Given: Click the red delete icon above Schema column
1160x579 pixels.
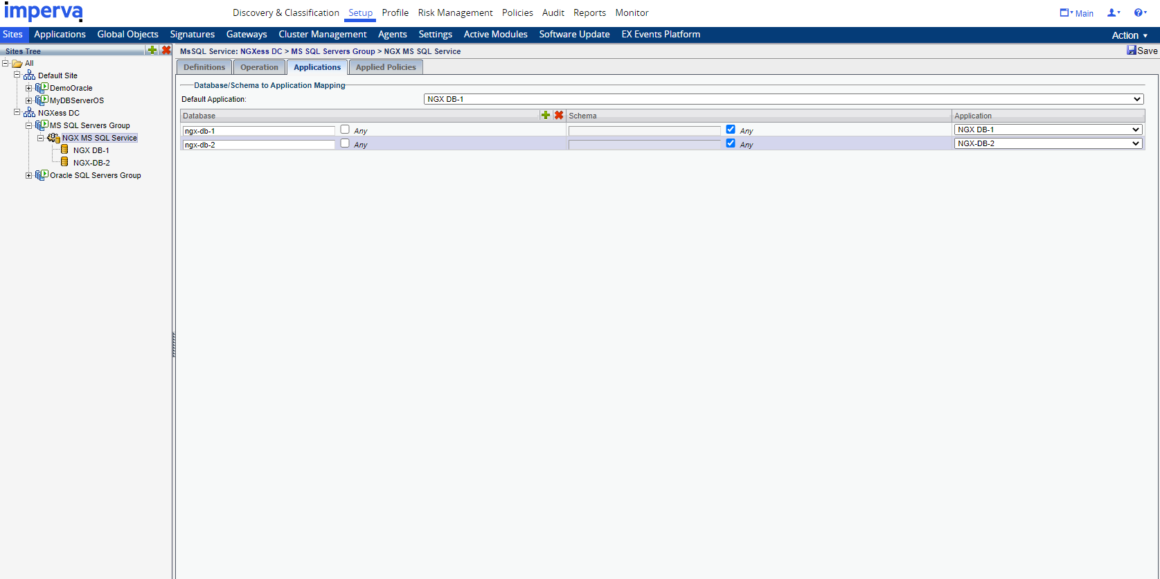Looking at the screenshot, I should [x=560, y=115].
